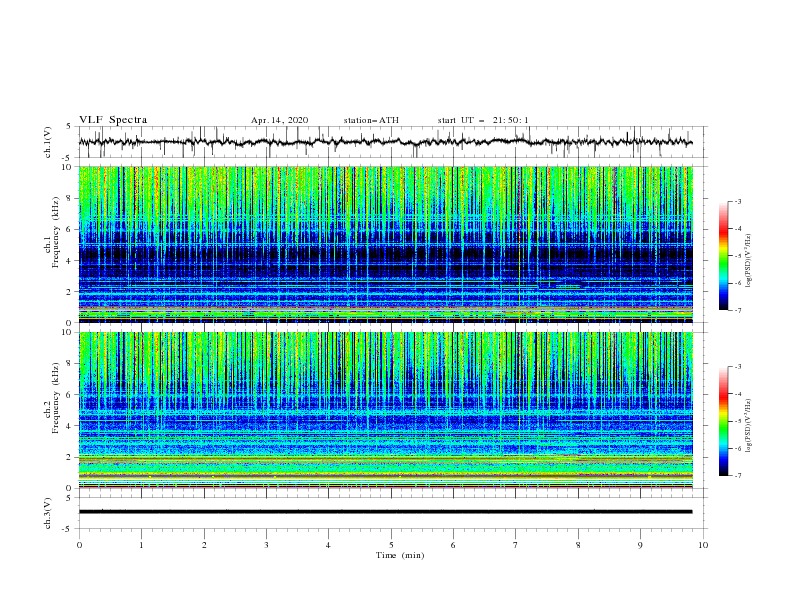Click time axis tick label "2"
The width and height of the screenshot is (792, 612).
(204, 545)
